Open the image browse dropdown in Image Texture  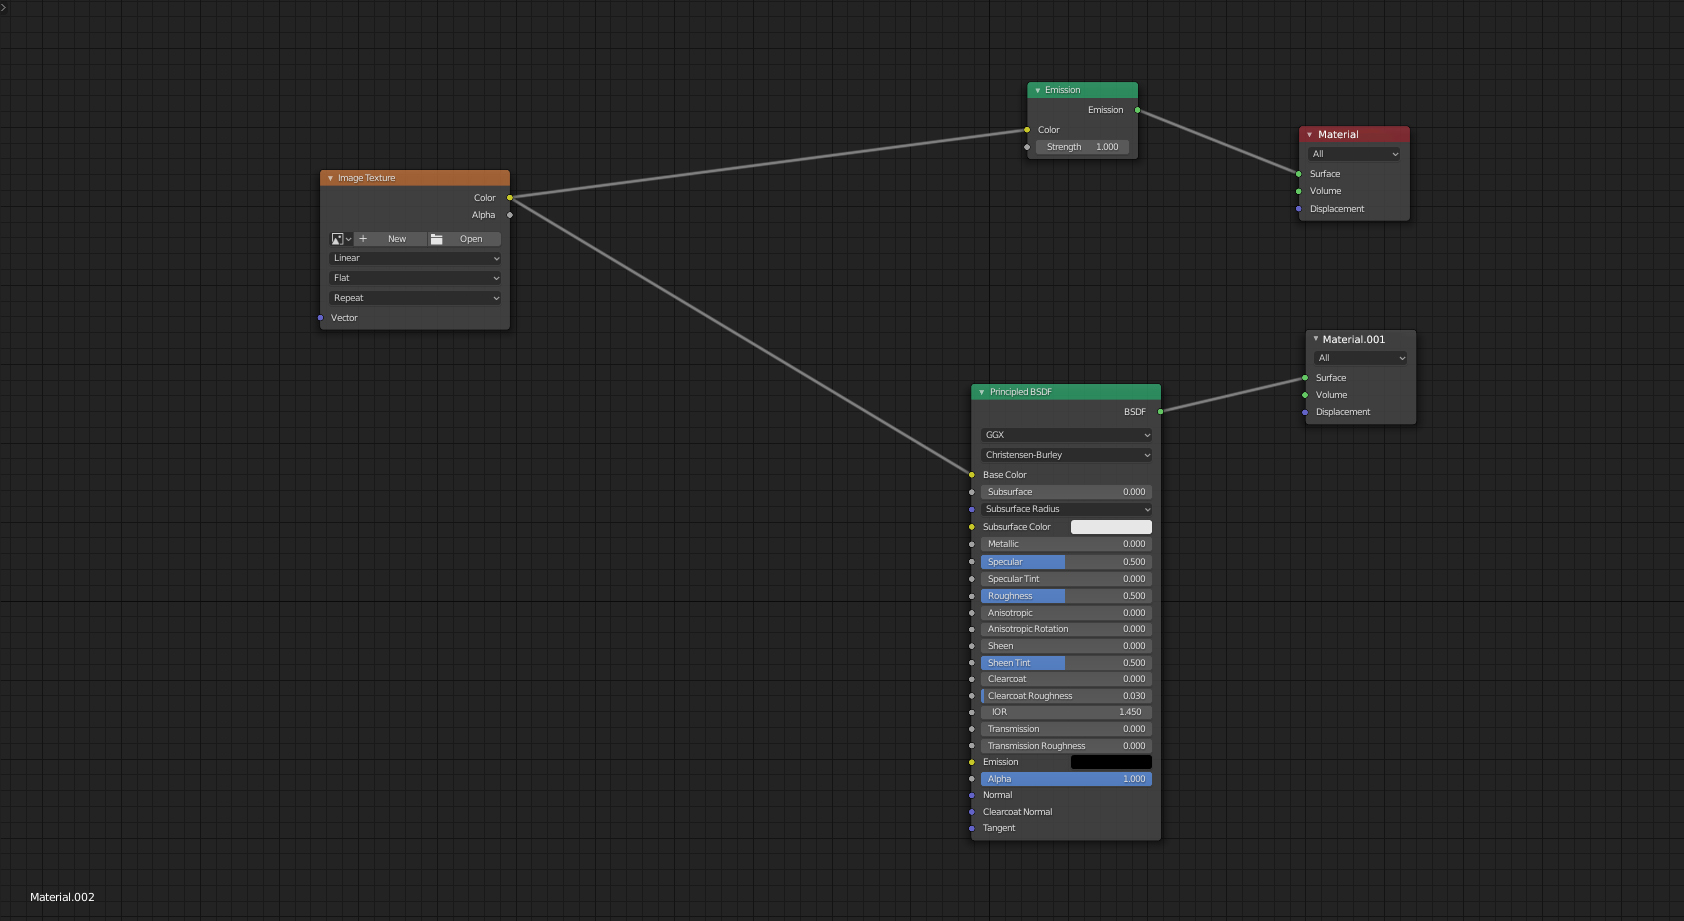[x=341, y=239]
